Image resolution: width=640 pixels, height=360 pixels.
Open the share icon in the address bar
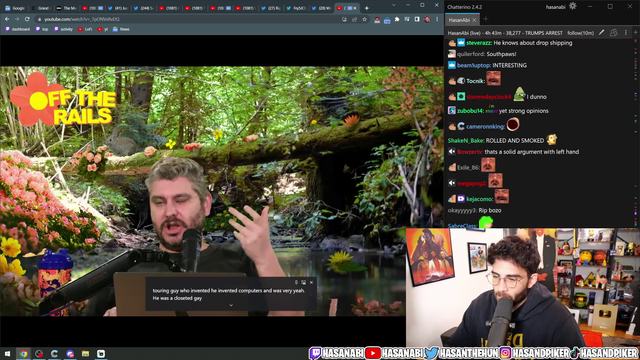(354, 19)
